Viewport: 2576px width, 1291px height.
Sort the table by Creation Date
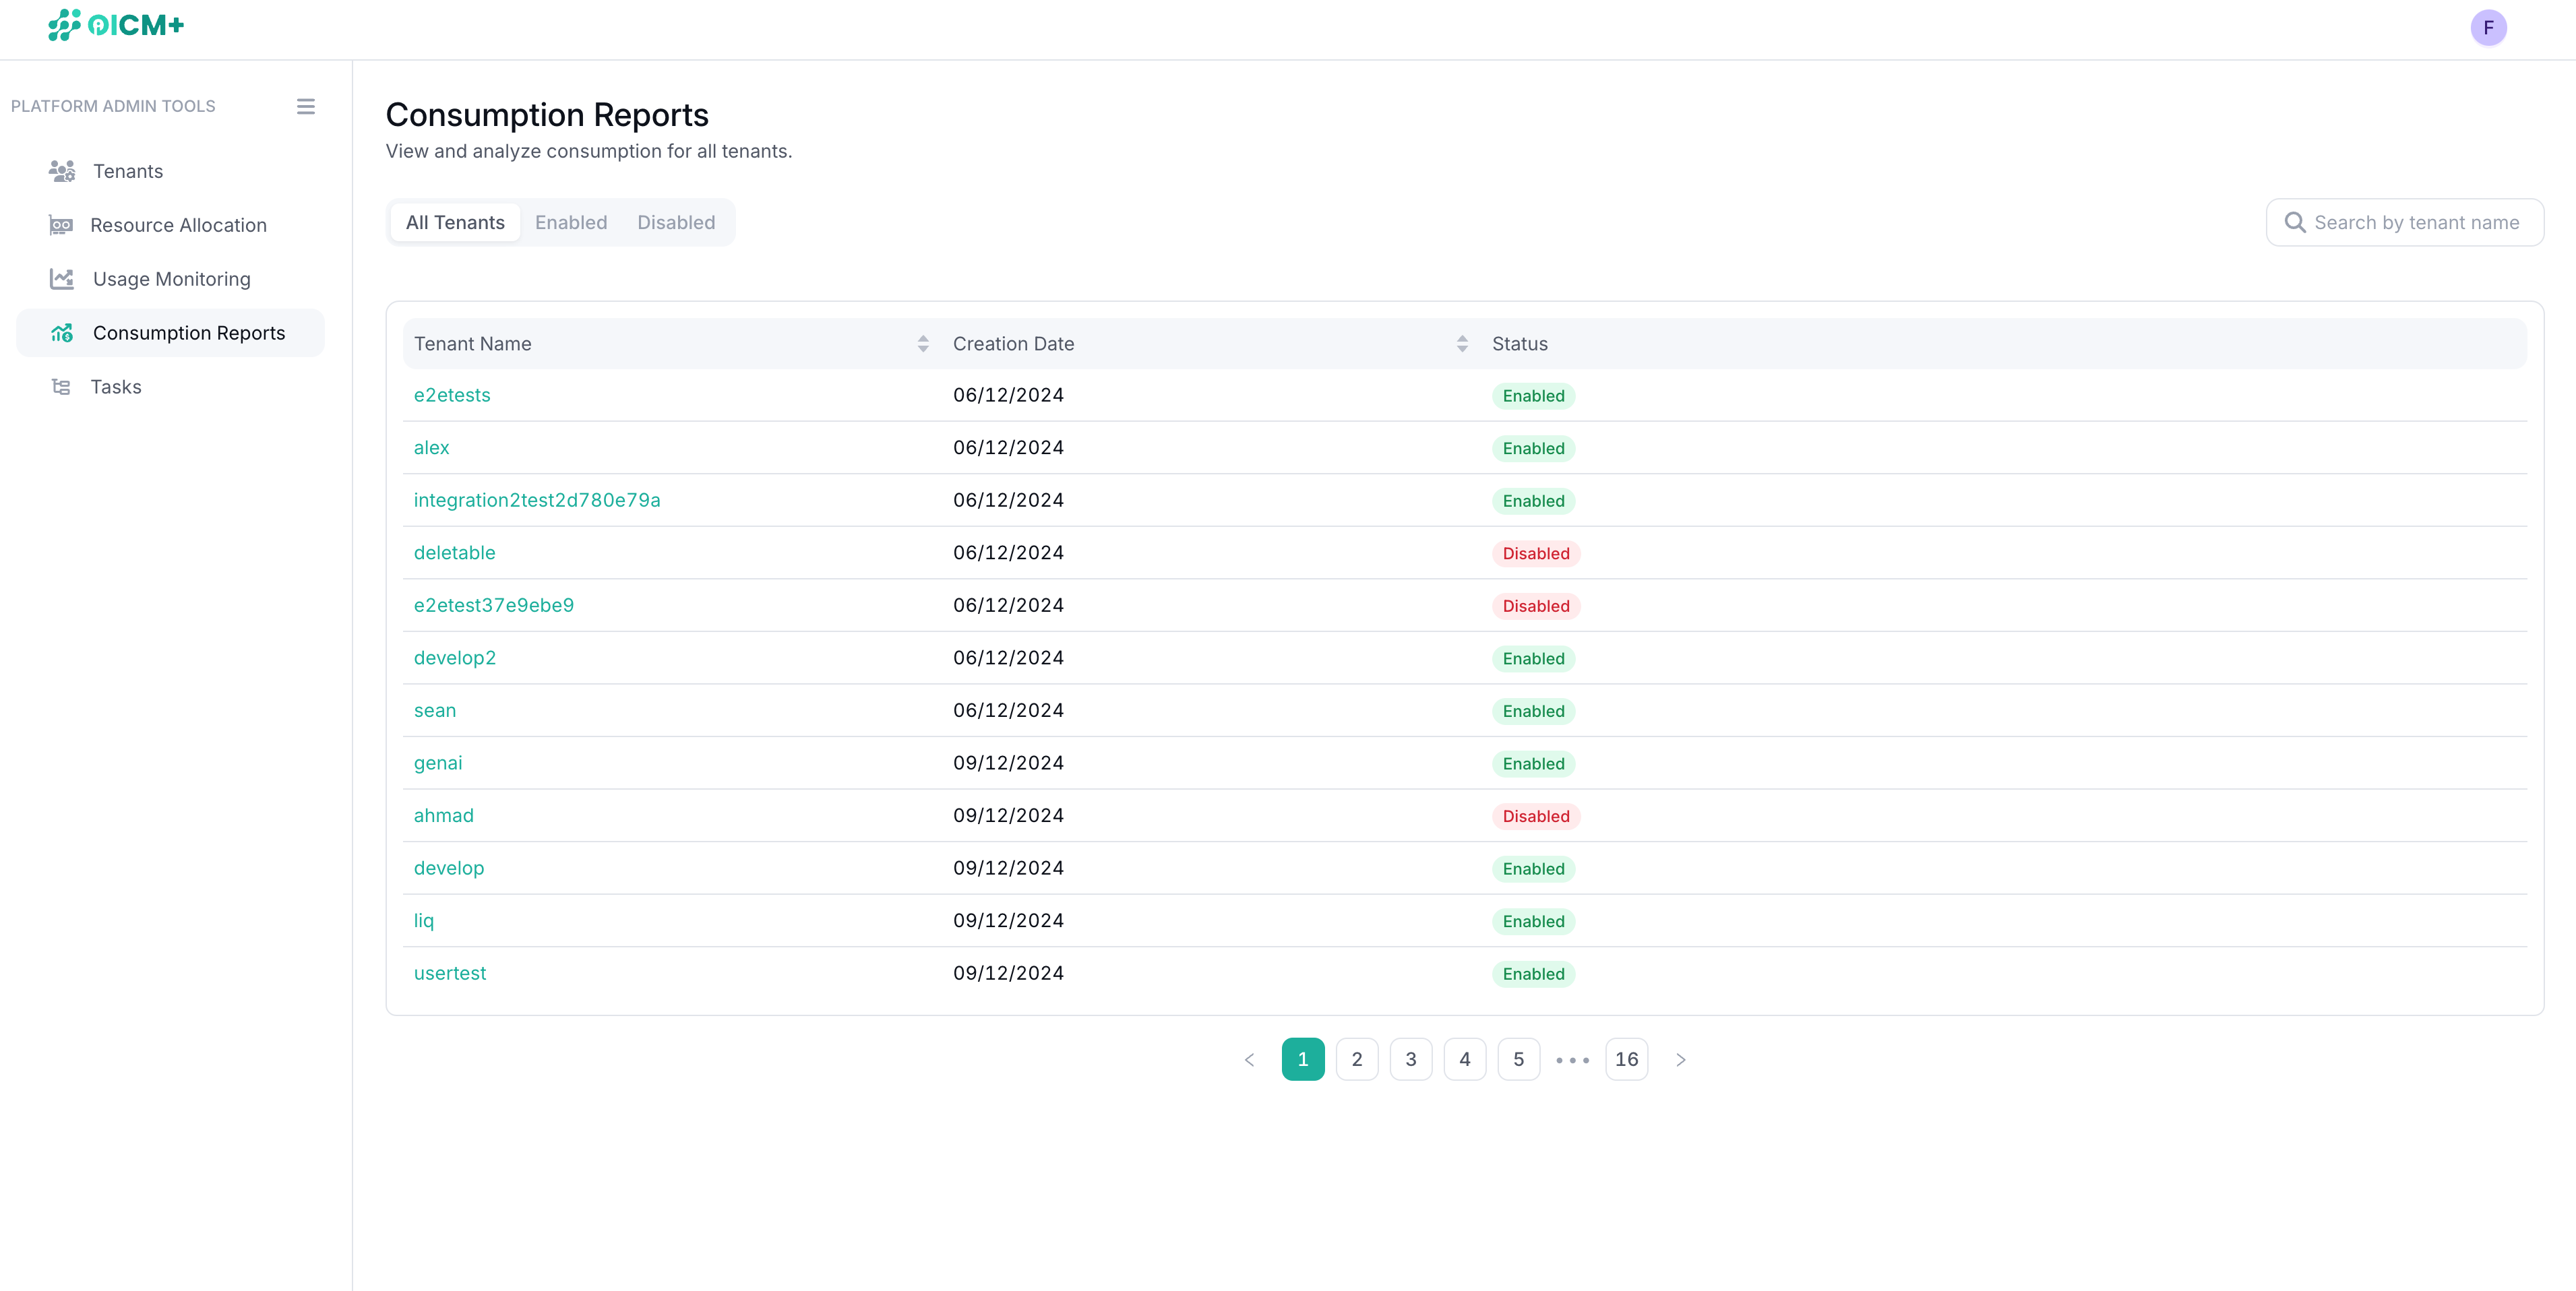coord(1462,343)
